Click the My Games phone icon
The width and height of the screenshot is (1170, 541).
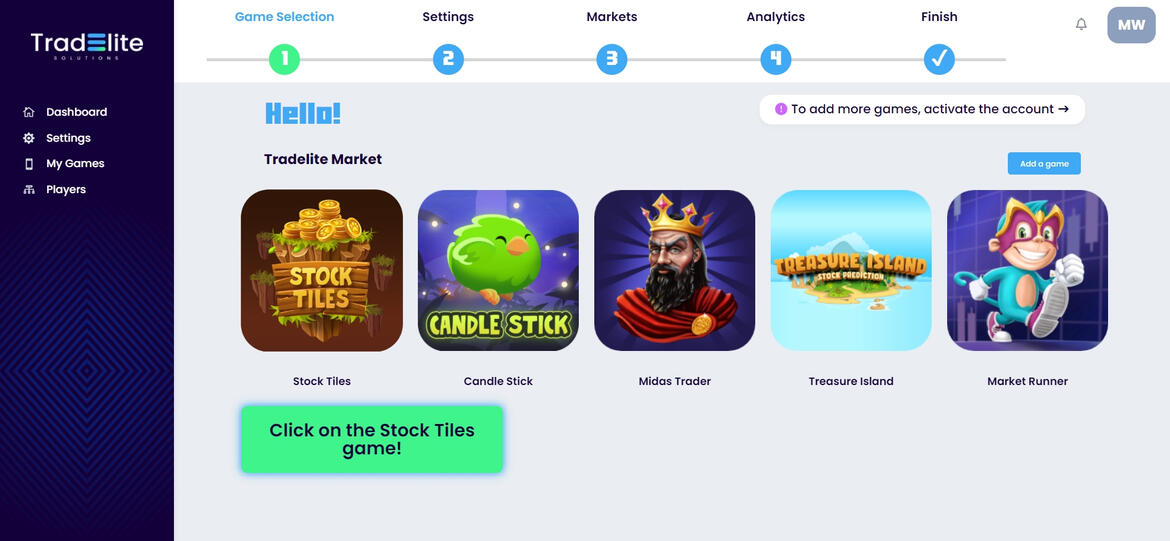point(29,163)
